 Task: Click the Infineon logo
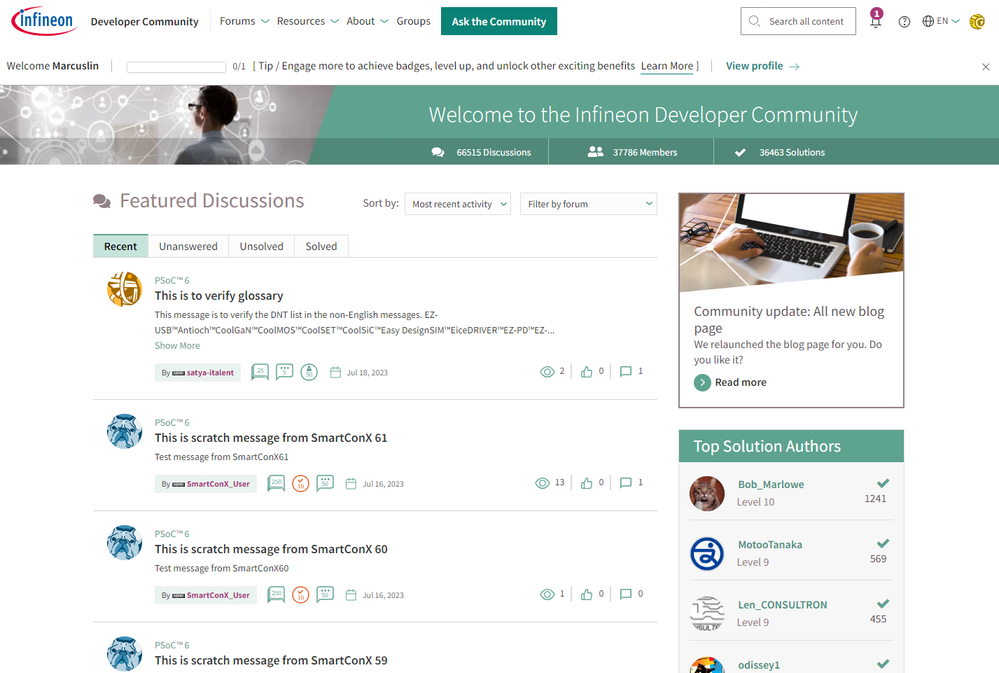coord(43,21)
